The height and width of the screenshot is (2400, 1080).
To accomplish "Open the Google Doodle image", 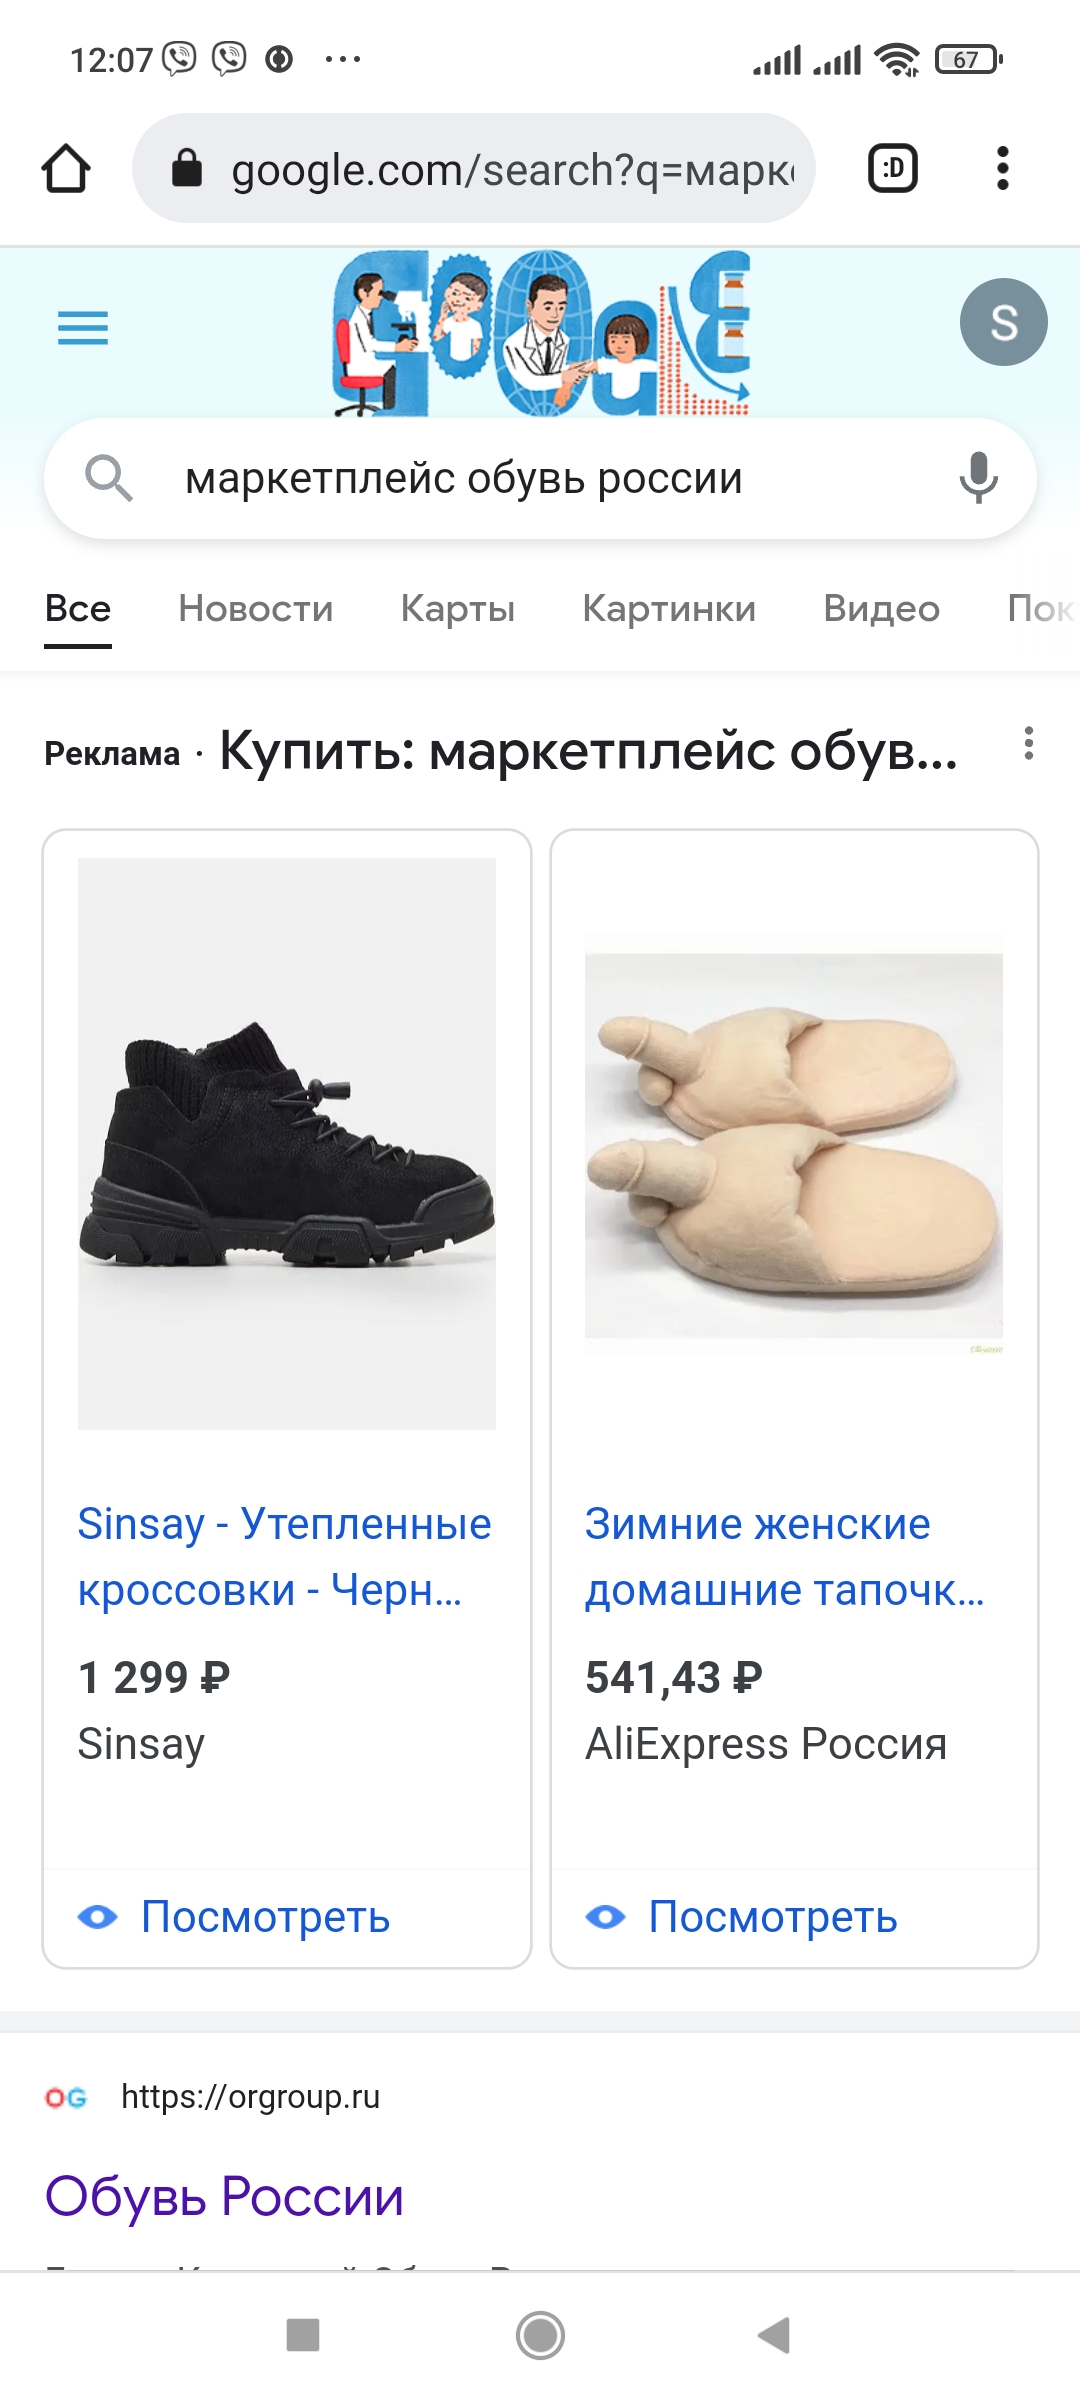I will [541, 333].
